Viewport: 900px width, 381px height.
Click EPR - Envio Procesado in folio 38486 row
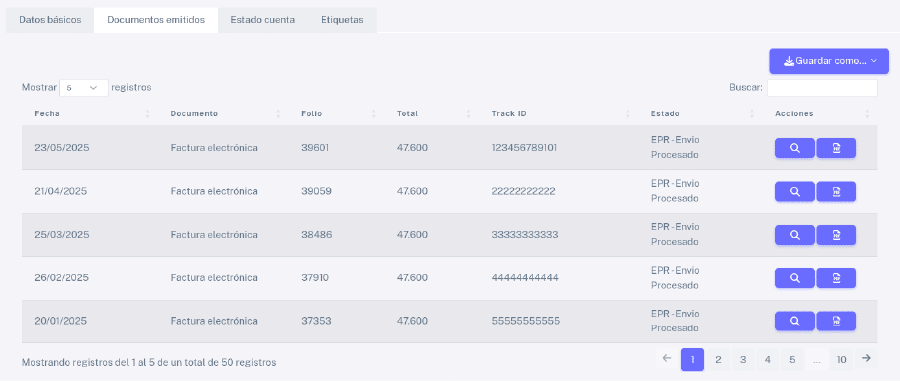pyautogui.click(x=675, y=235)
